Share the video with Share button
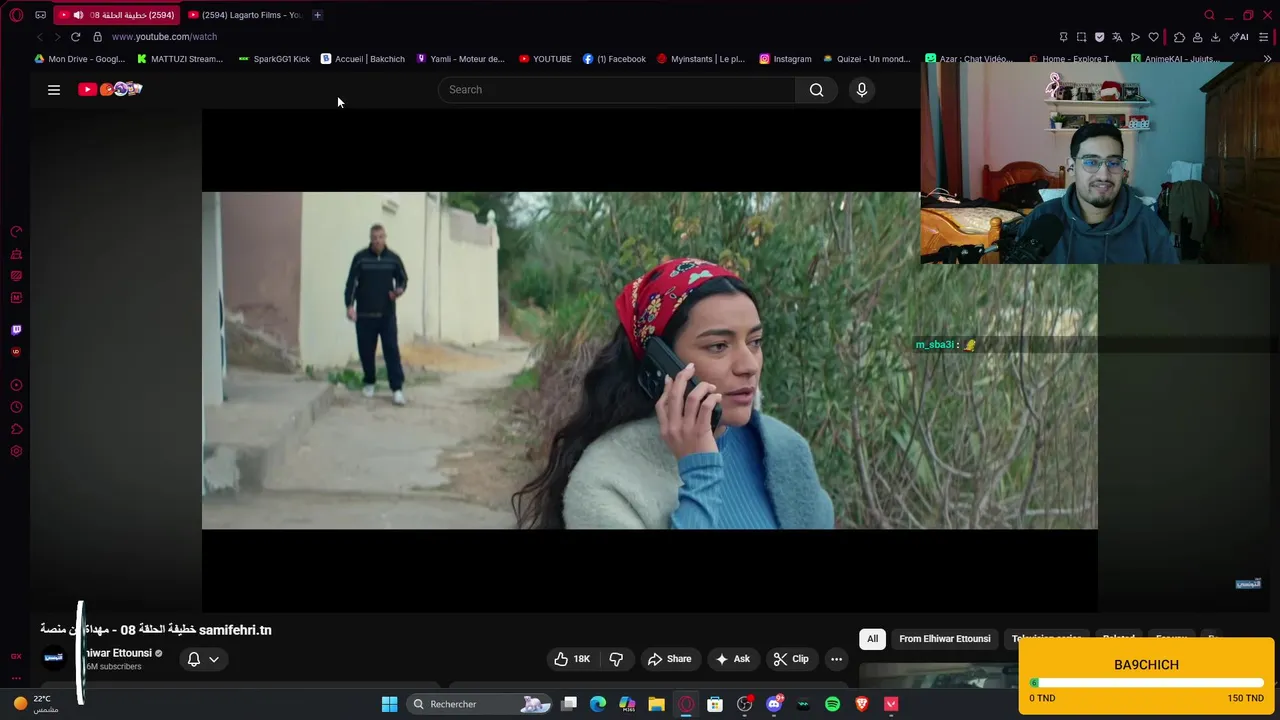The image size is (1280, 720). coord(670,659)
